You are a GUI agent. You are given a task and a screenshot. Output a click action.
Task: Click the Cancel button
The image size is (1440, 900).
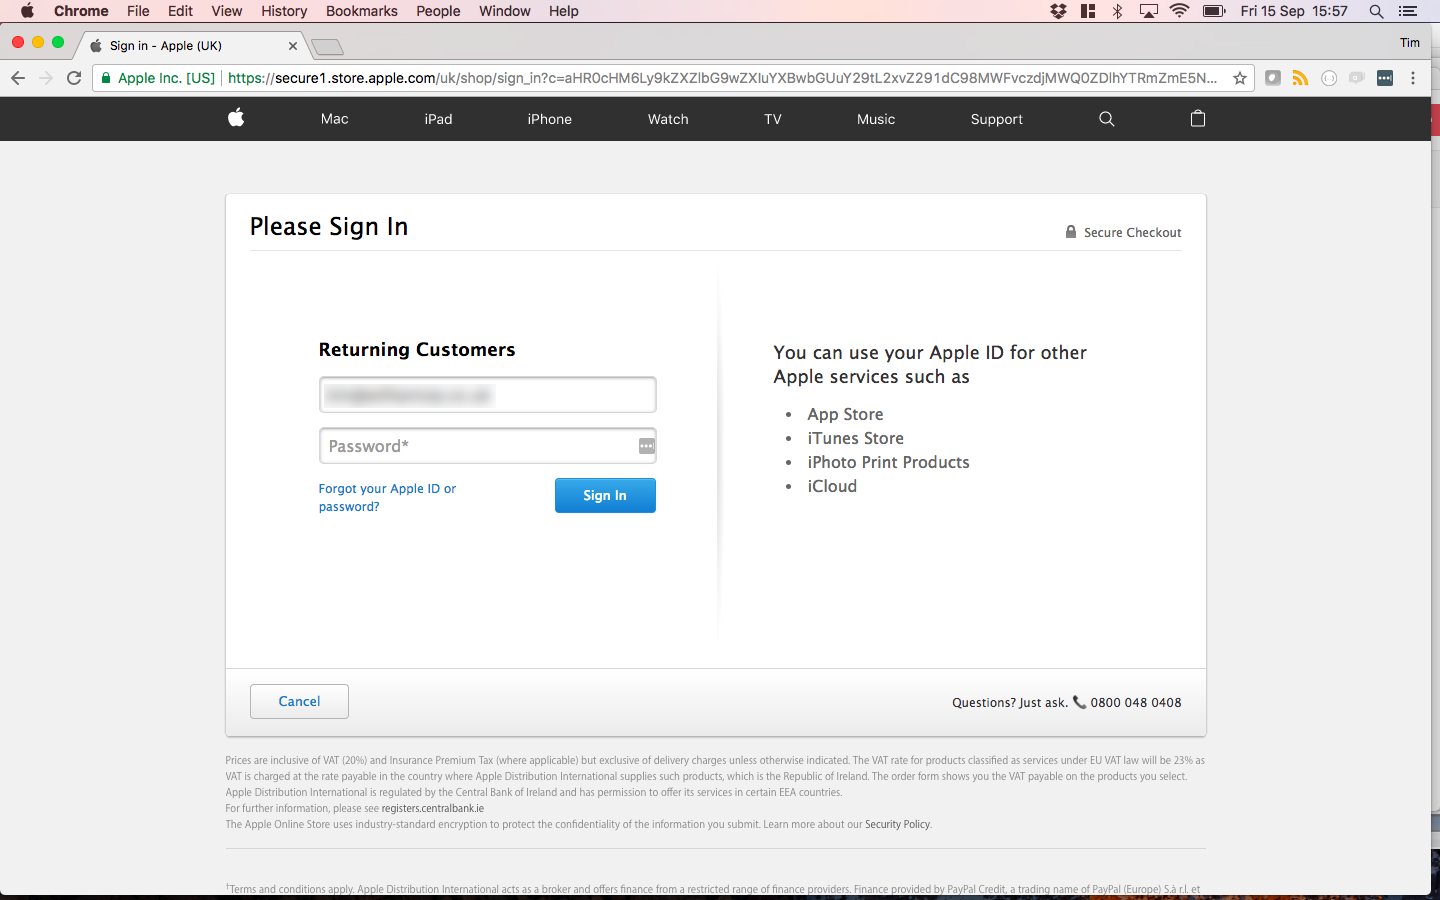tap(299, 701)
